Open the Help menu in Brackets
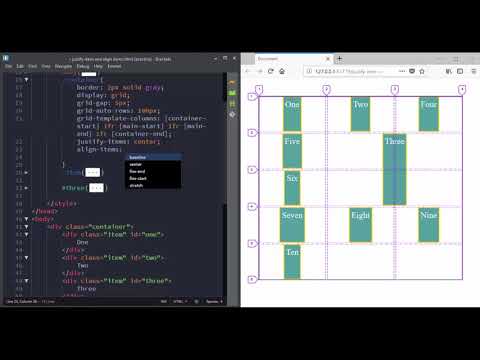This screenshot has height=360, width=480. click(x=98, y=66)
